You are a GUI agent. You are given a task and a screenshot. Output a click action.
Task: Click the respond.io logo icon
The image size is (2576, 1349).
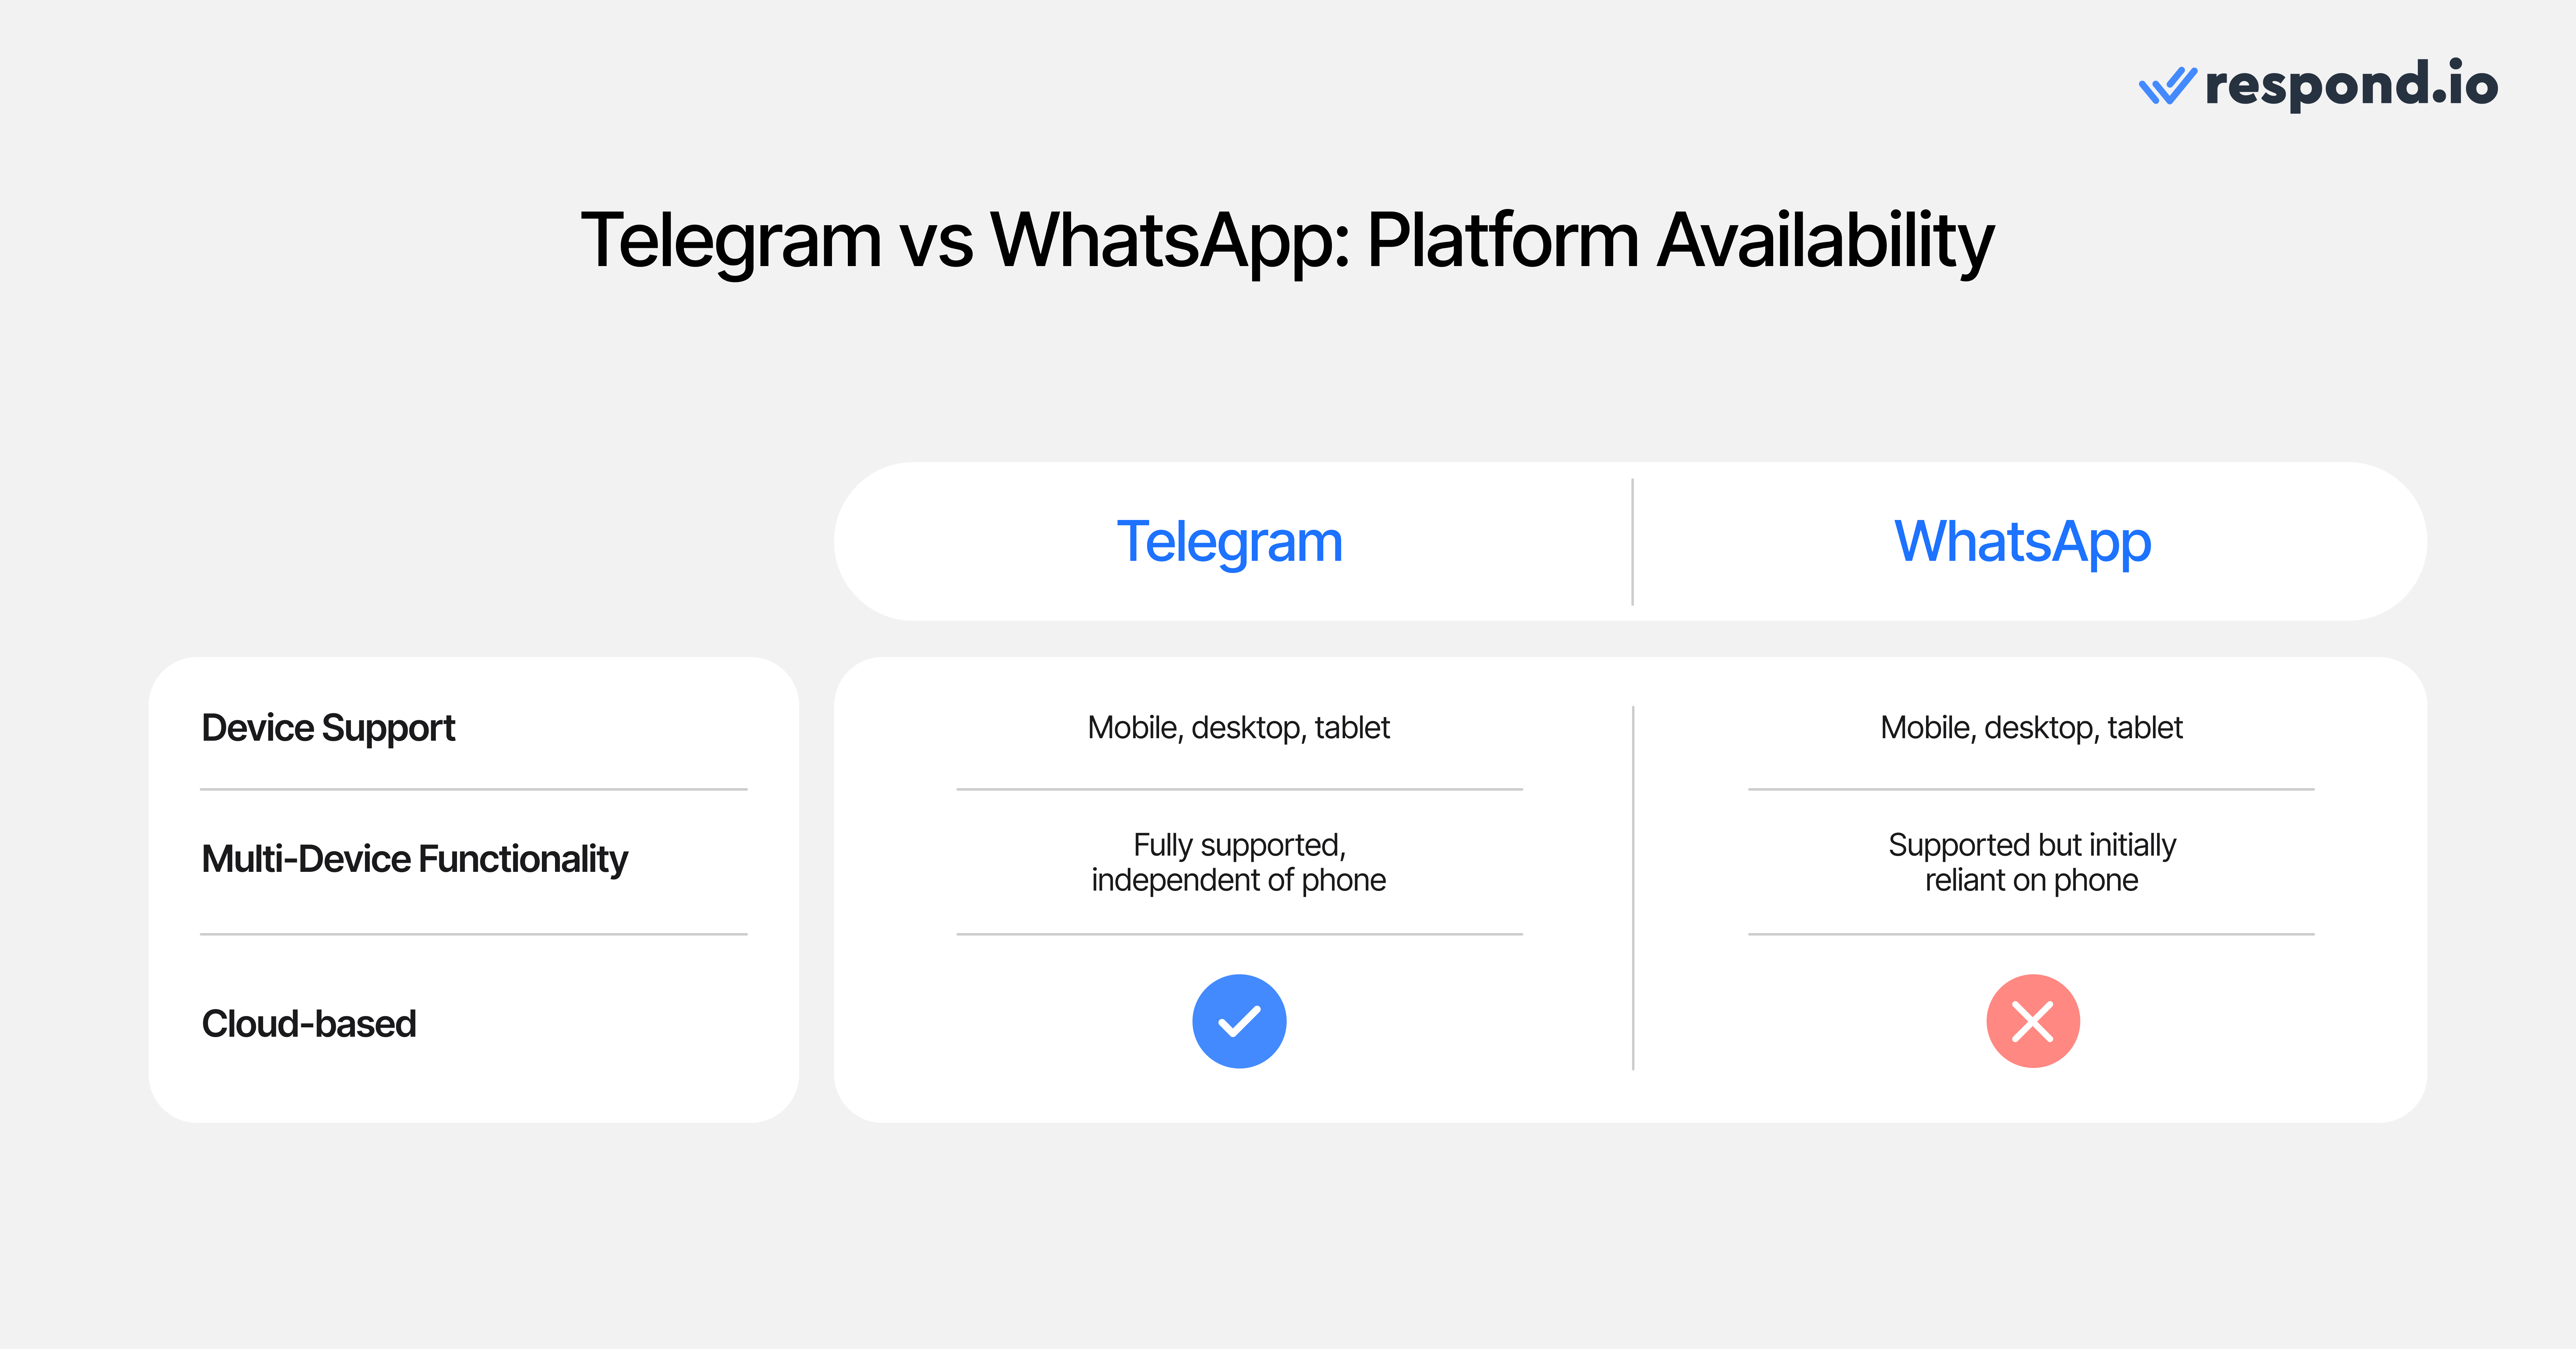pos(2155,94)
